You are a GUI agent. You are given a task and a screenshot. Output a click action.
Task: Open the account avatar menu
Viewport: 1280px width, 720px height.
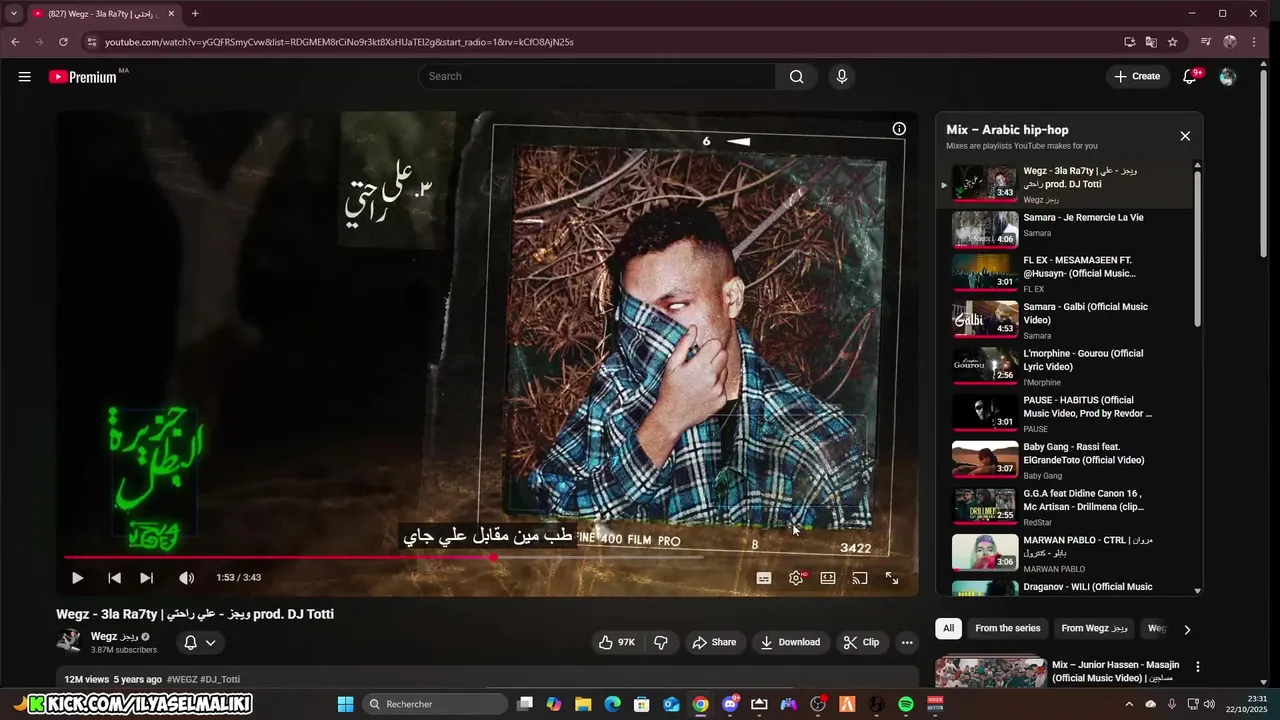1228,76
